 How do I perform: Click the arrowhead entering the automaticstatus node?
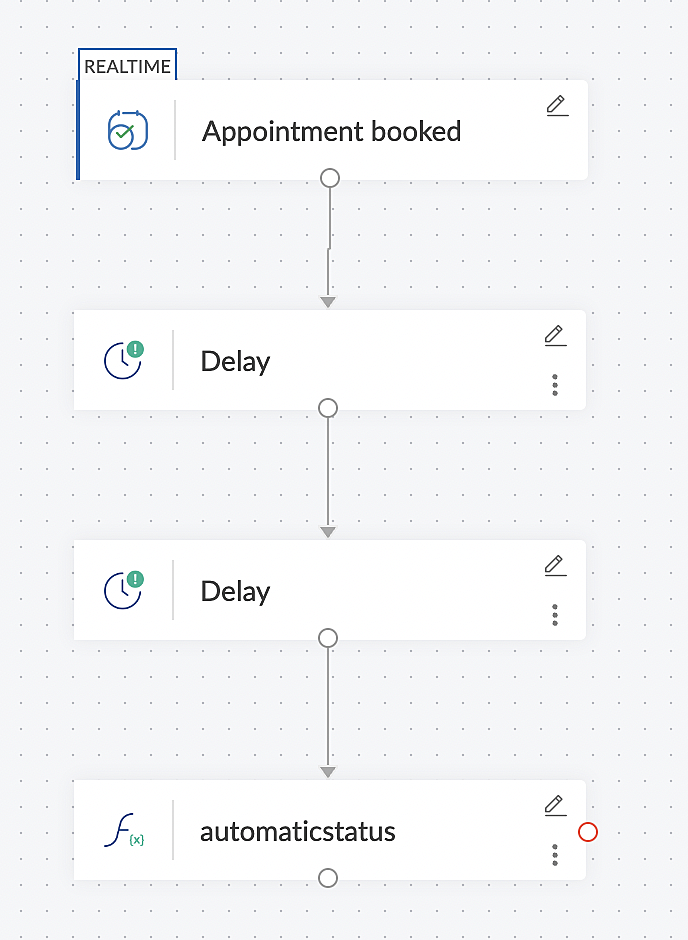[328, 772]
